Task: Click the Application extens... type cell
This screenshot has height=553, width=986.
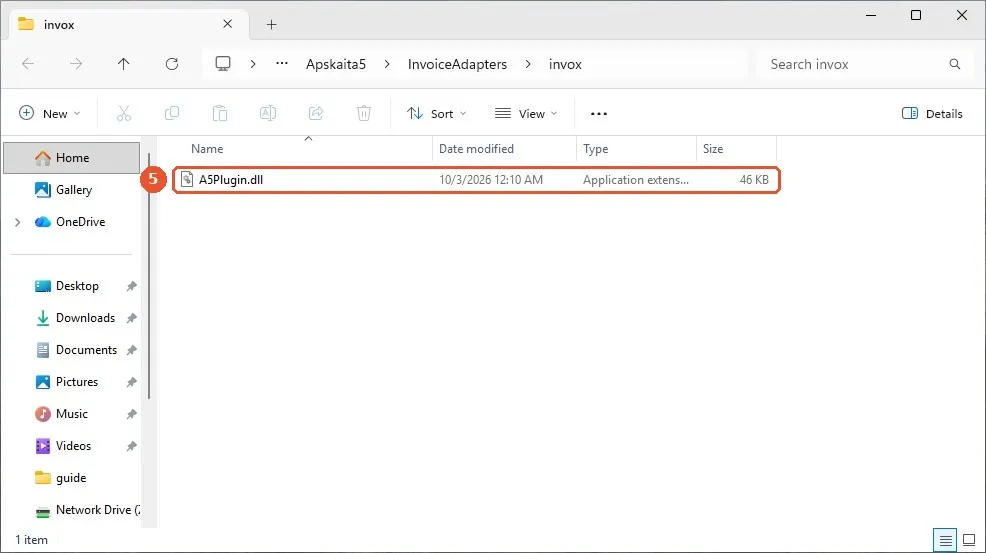Action: click(x=635, y=180)
